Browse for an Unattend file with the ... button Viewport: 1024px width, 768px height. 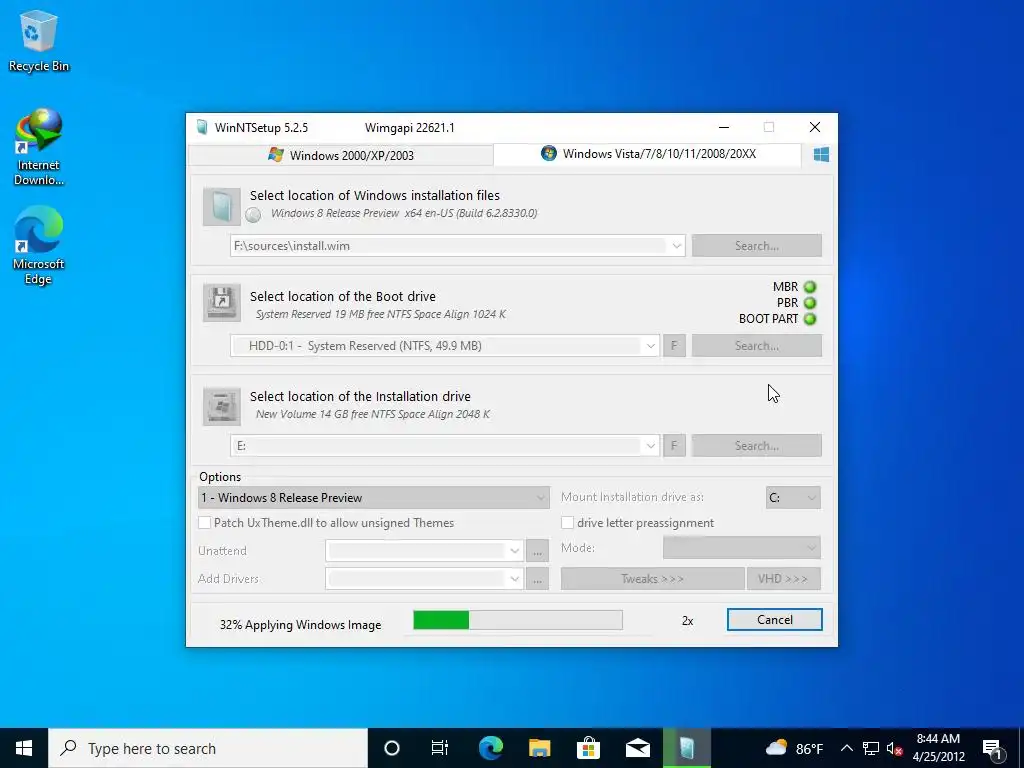[x=537, y=551]
